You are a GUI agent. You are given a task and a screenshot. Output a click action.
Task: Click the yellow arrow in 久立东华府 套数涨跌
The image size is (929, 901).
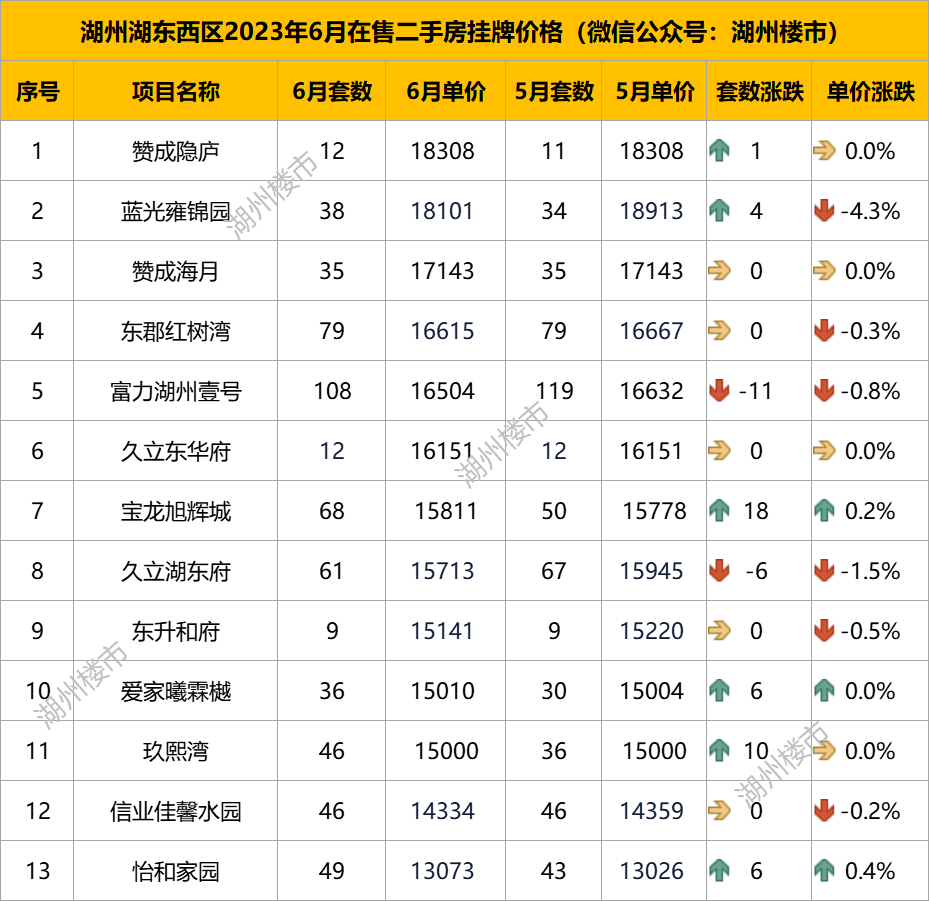pyautogui.click(x=719, y=451)
